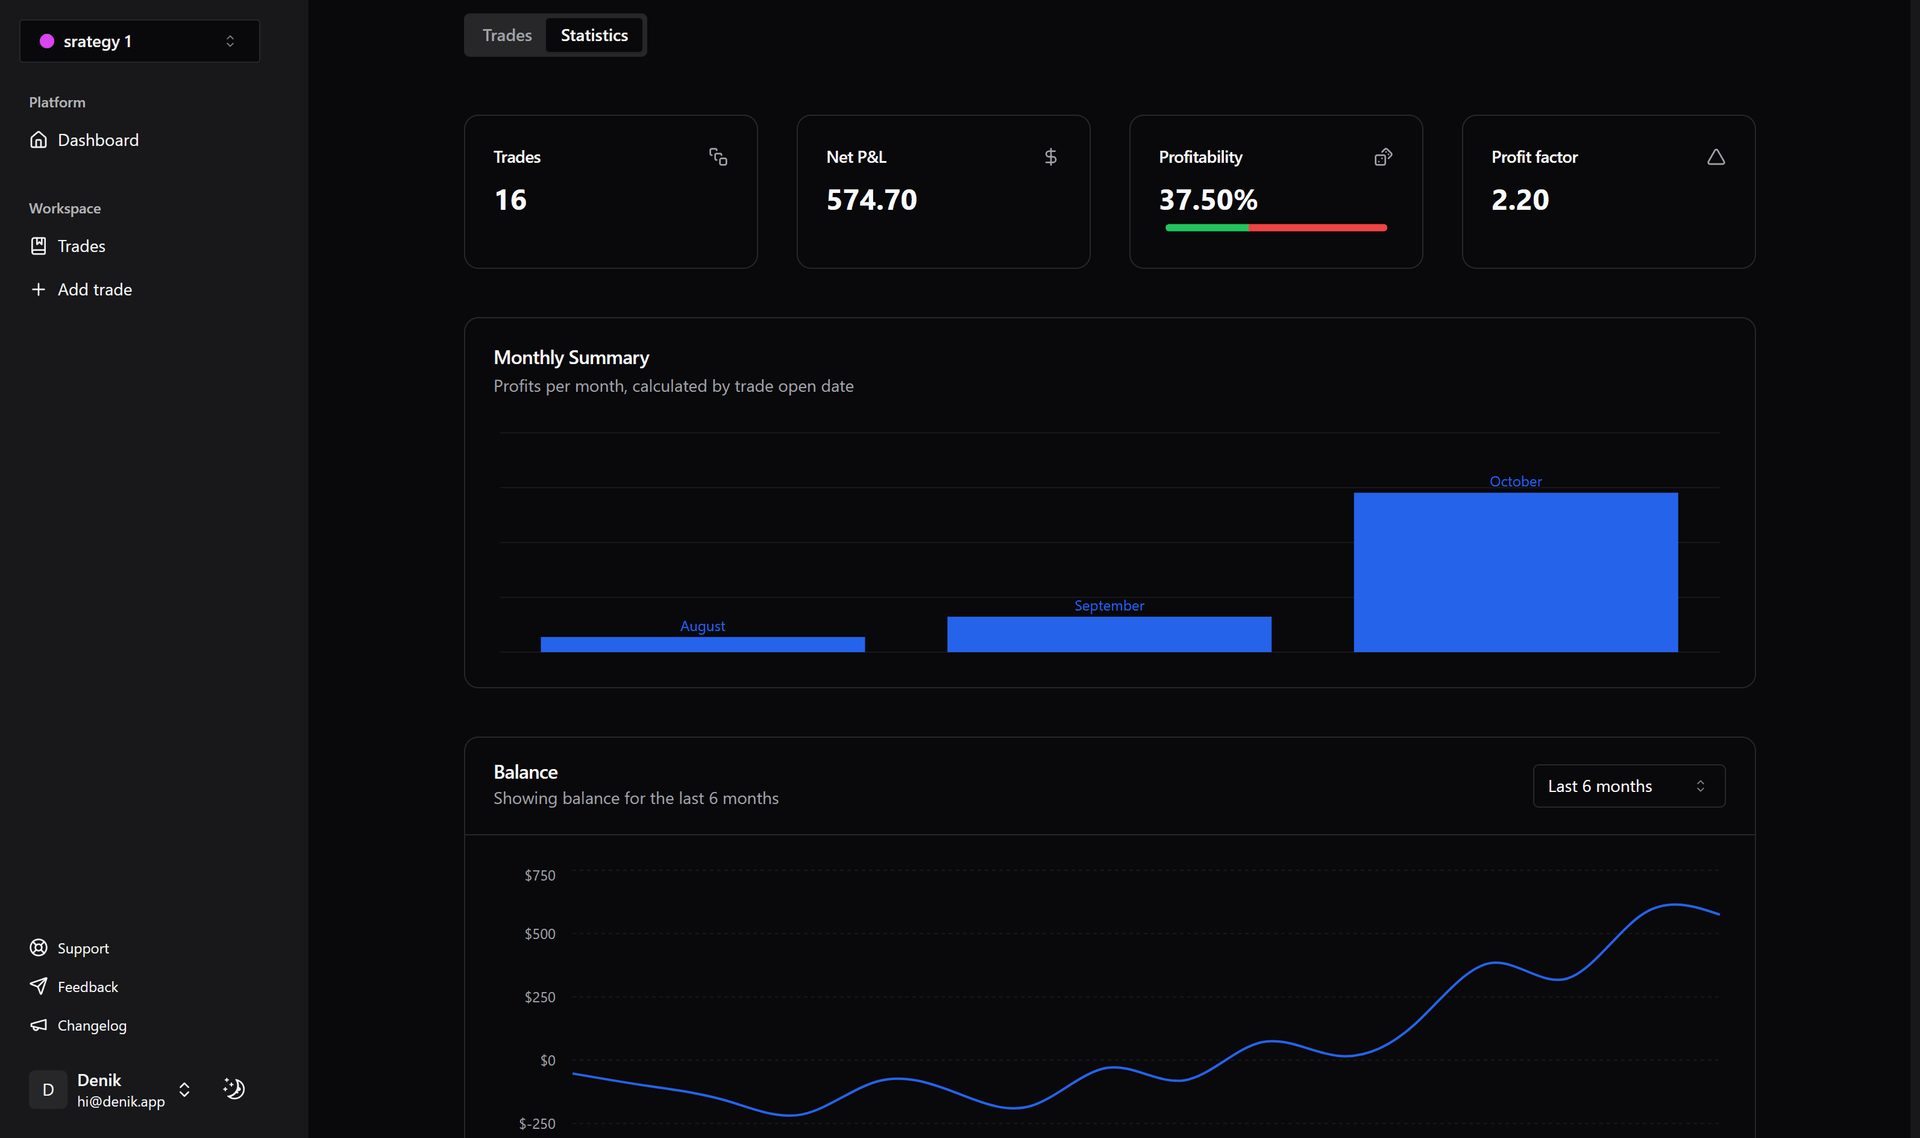Screen dimensions: 1920x1138
Task: Click the icon on the Trades stat card
Action: coord(718,157)
